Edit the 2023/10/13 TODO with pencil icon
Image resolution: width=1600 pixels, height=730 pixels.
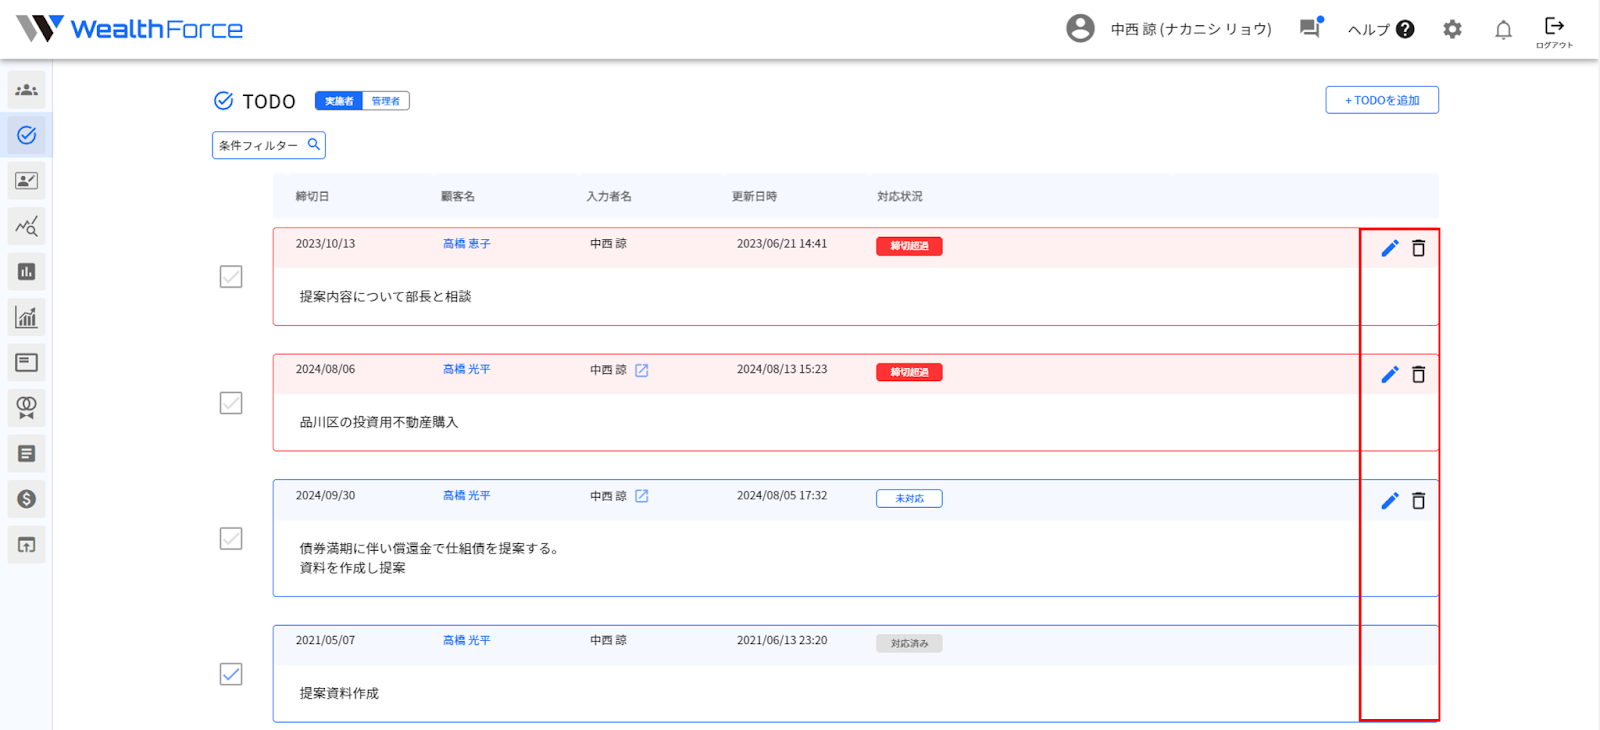[1390, 248]
